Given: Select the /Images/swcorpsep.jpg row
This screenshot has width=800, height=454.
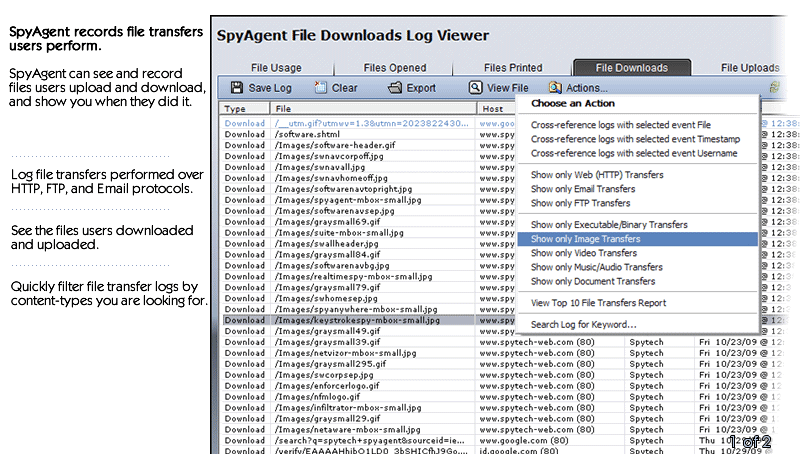Looking at the screenshot, I should [503, 375].
